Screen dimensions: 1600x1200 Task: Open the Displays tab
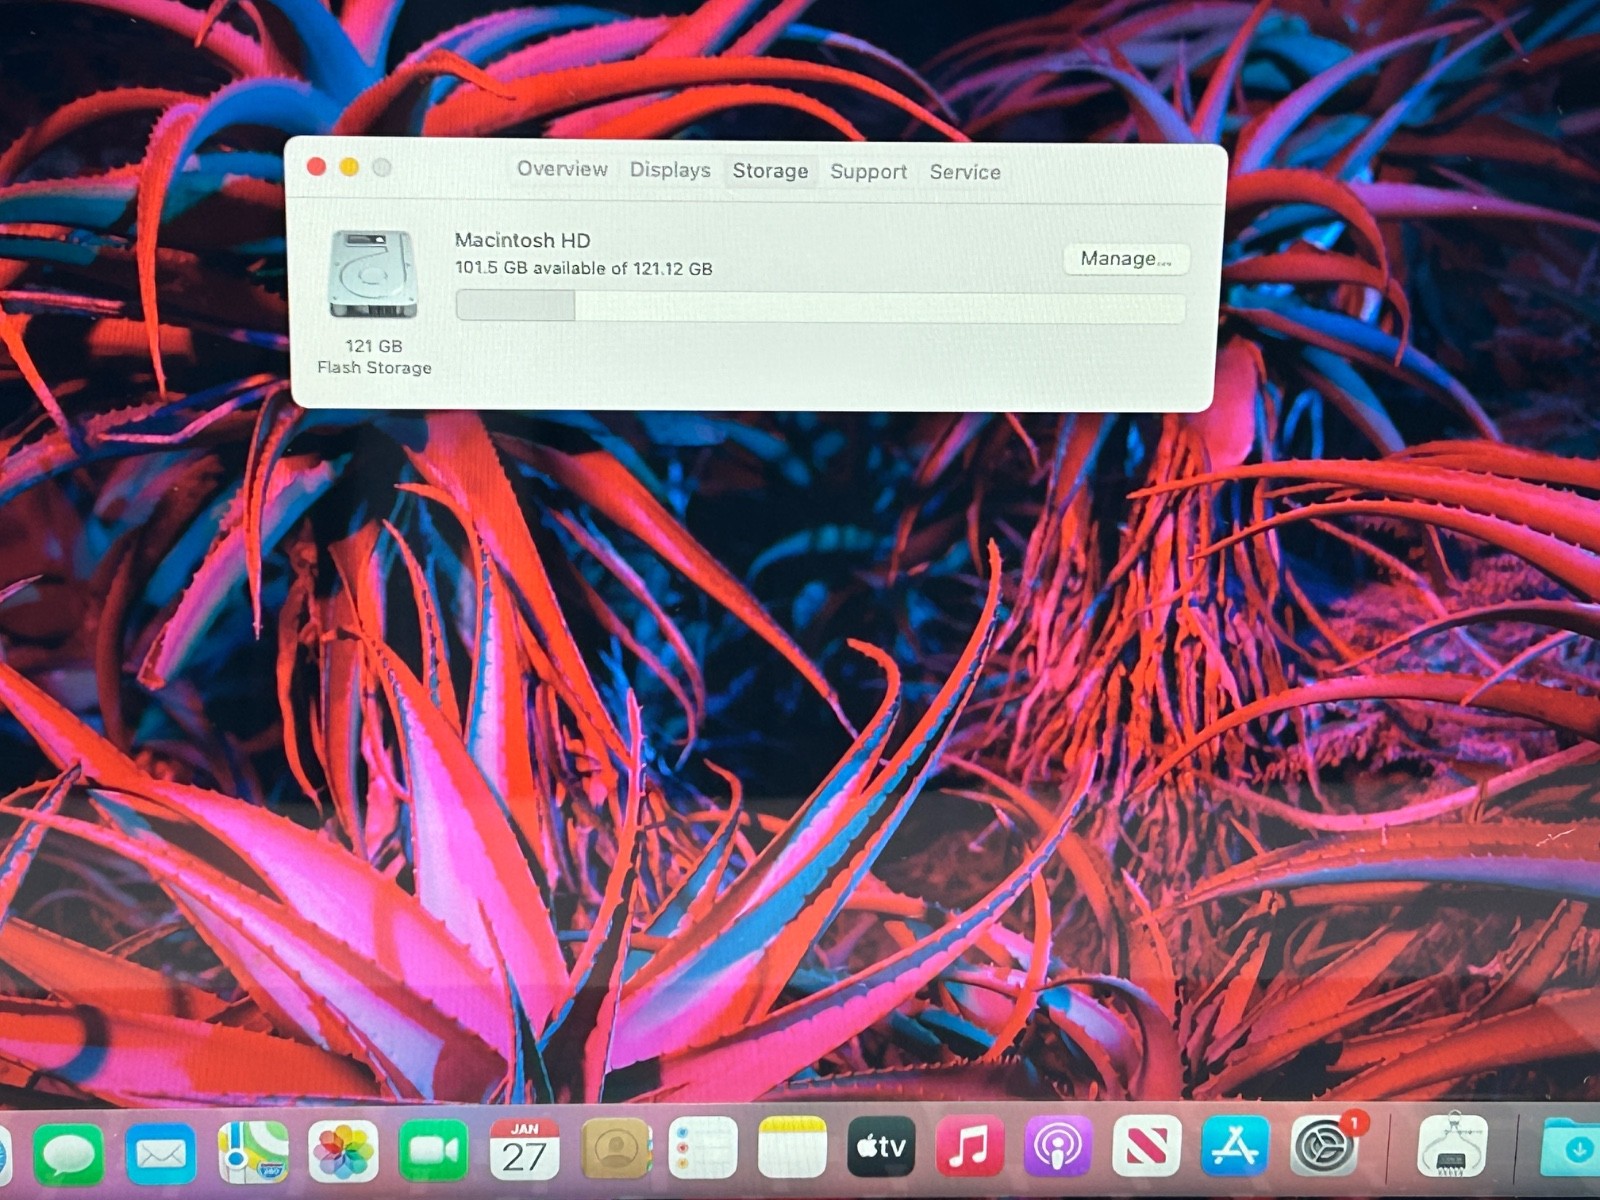pos(670,170)
